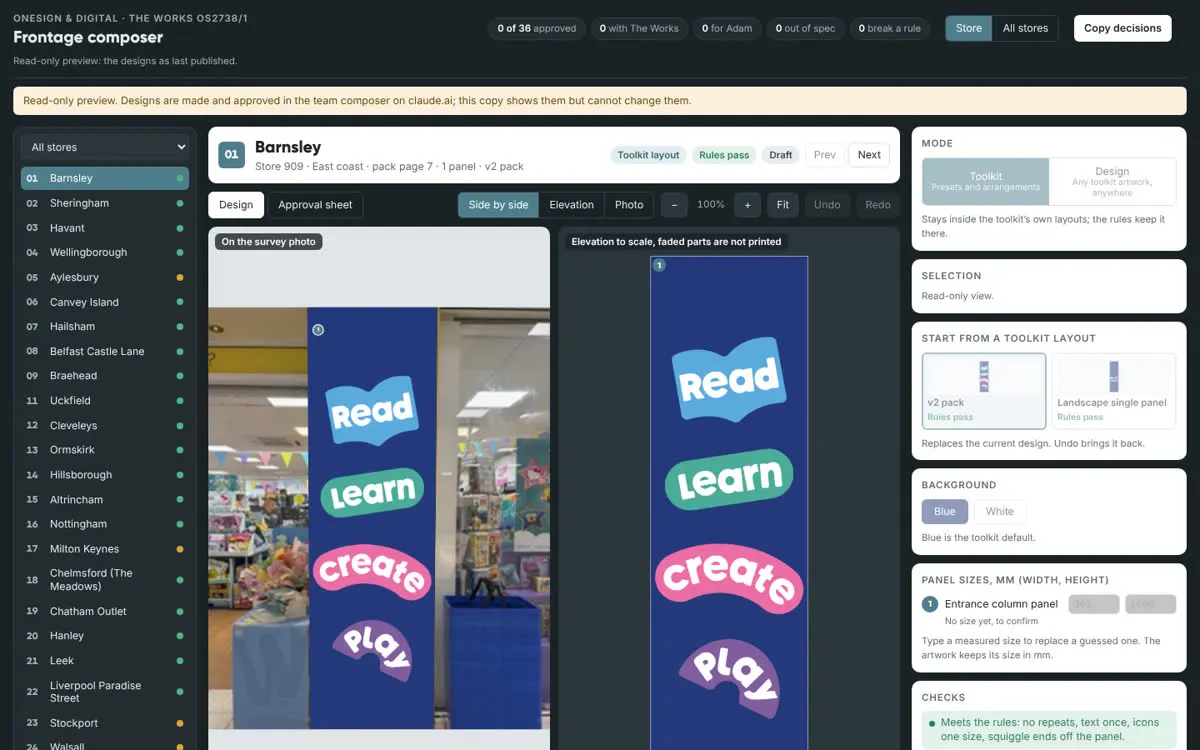Zoom in with the plus button

pyautogui.click(x=747, y=205)
